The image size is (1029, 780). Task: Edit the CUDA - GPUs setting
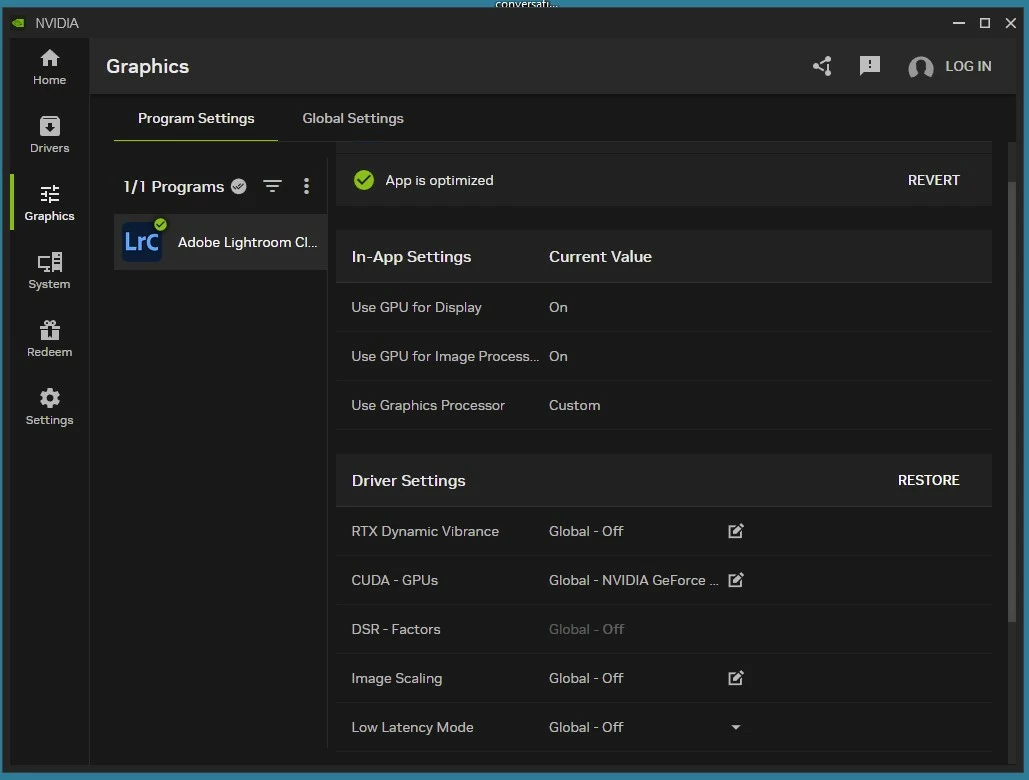(x=736, y=580)
